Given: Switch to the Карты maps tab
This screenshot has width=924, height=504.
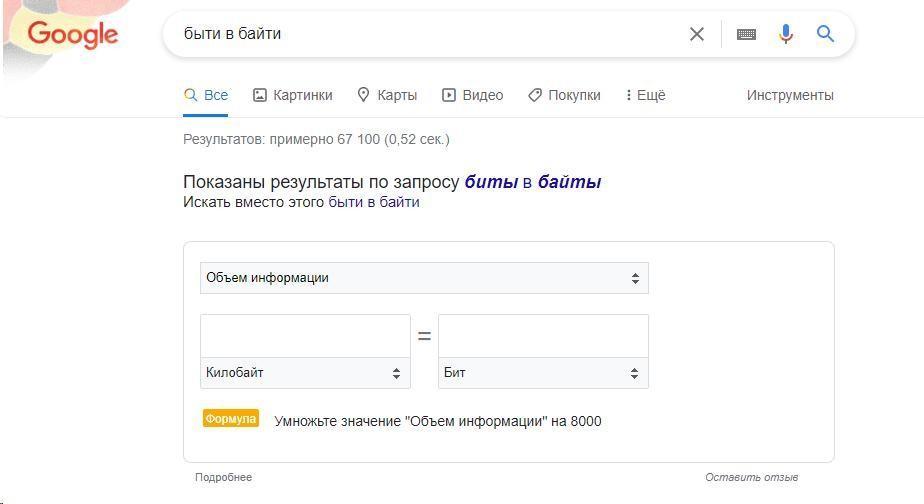Looking at the screenshot, I should pos(387,95).
